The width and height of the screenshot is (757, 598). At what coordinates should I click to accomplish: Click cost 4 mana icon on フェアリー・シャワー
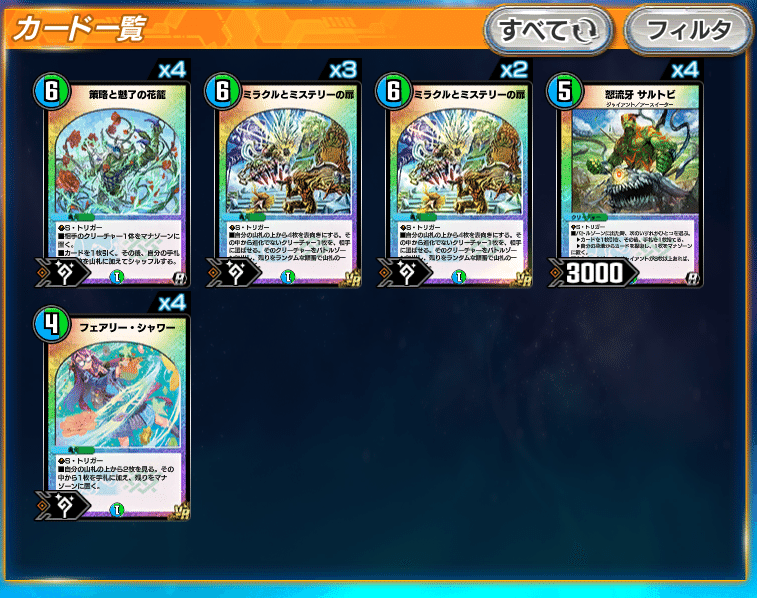tap(52, 324)
